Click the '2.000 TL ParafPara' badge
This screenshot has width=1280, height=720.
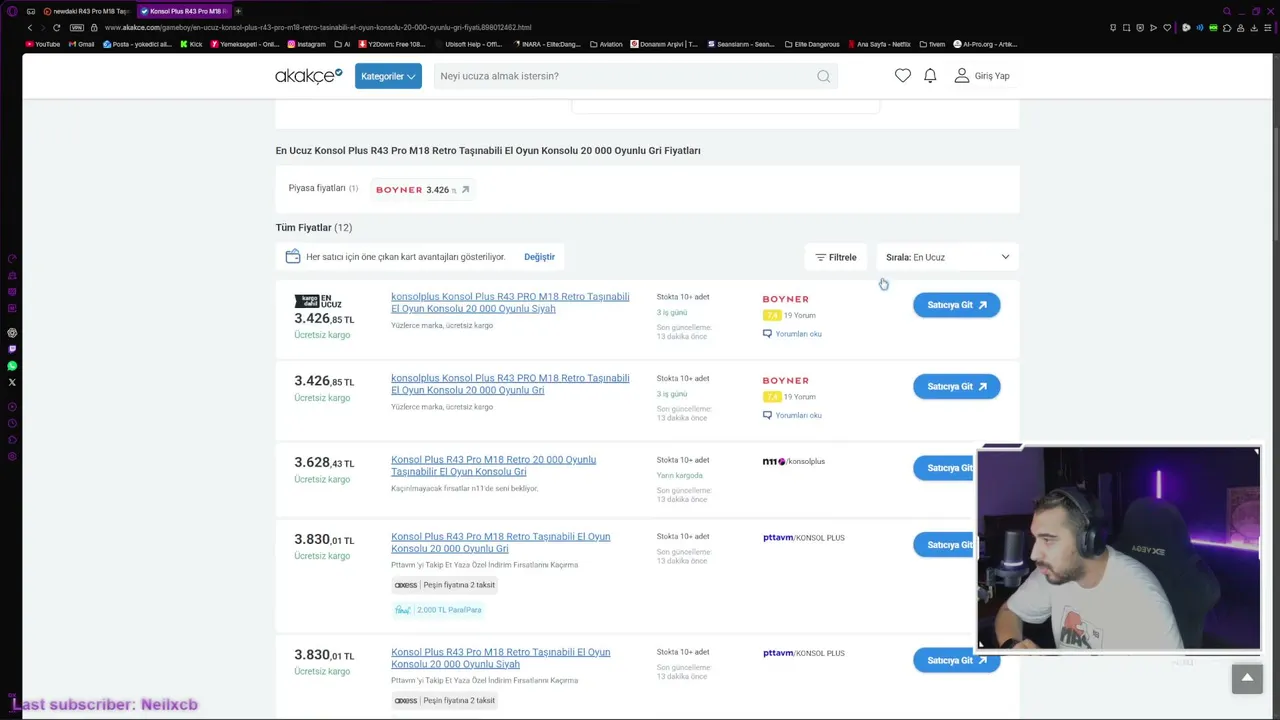coord(438,610)
